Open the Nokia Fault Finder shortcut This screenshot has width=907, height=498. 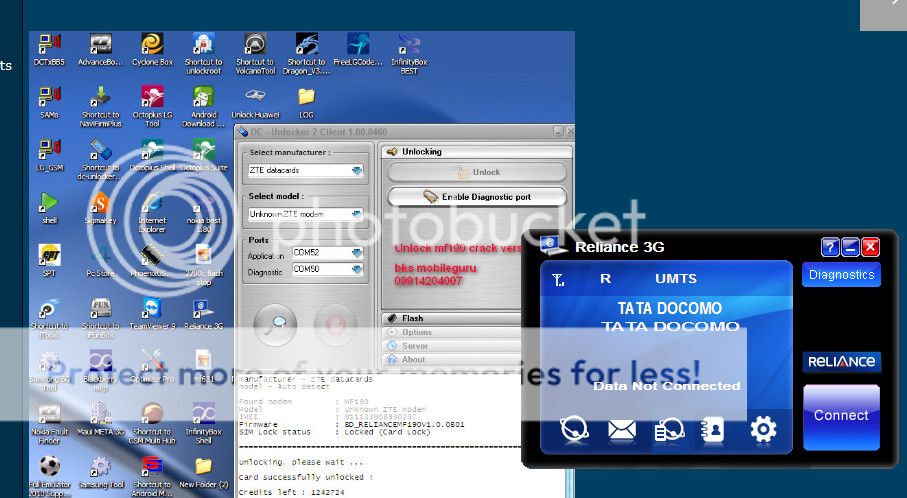(x=49, y=423)
